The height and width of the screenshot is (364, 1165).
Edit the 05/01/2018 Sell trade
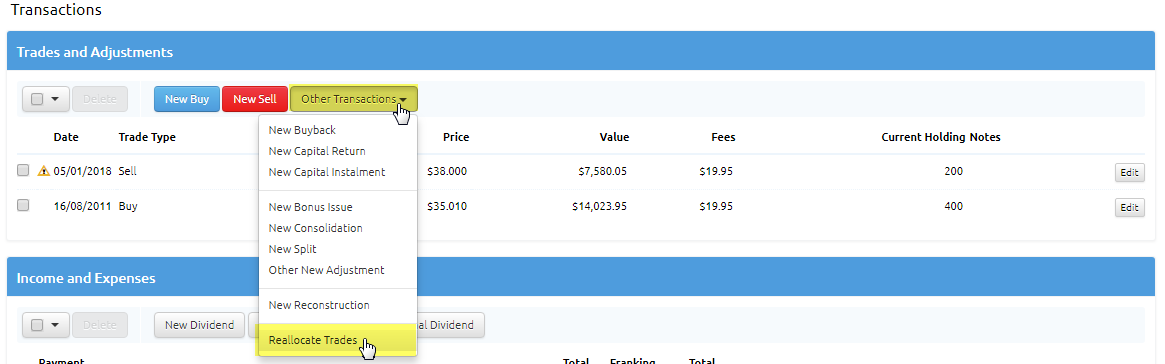1129,172
